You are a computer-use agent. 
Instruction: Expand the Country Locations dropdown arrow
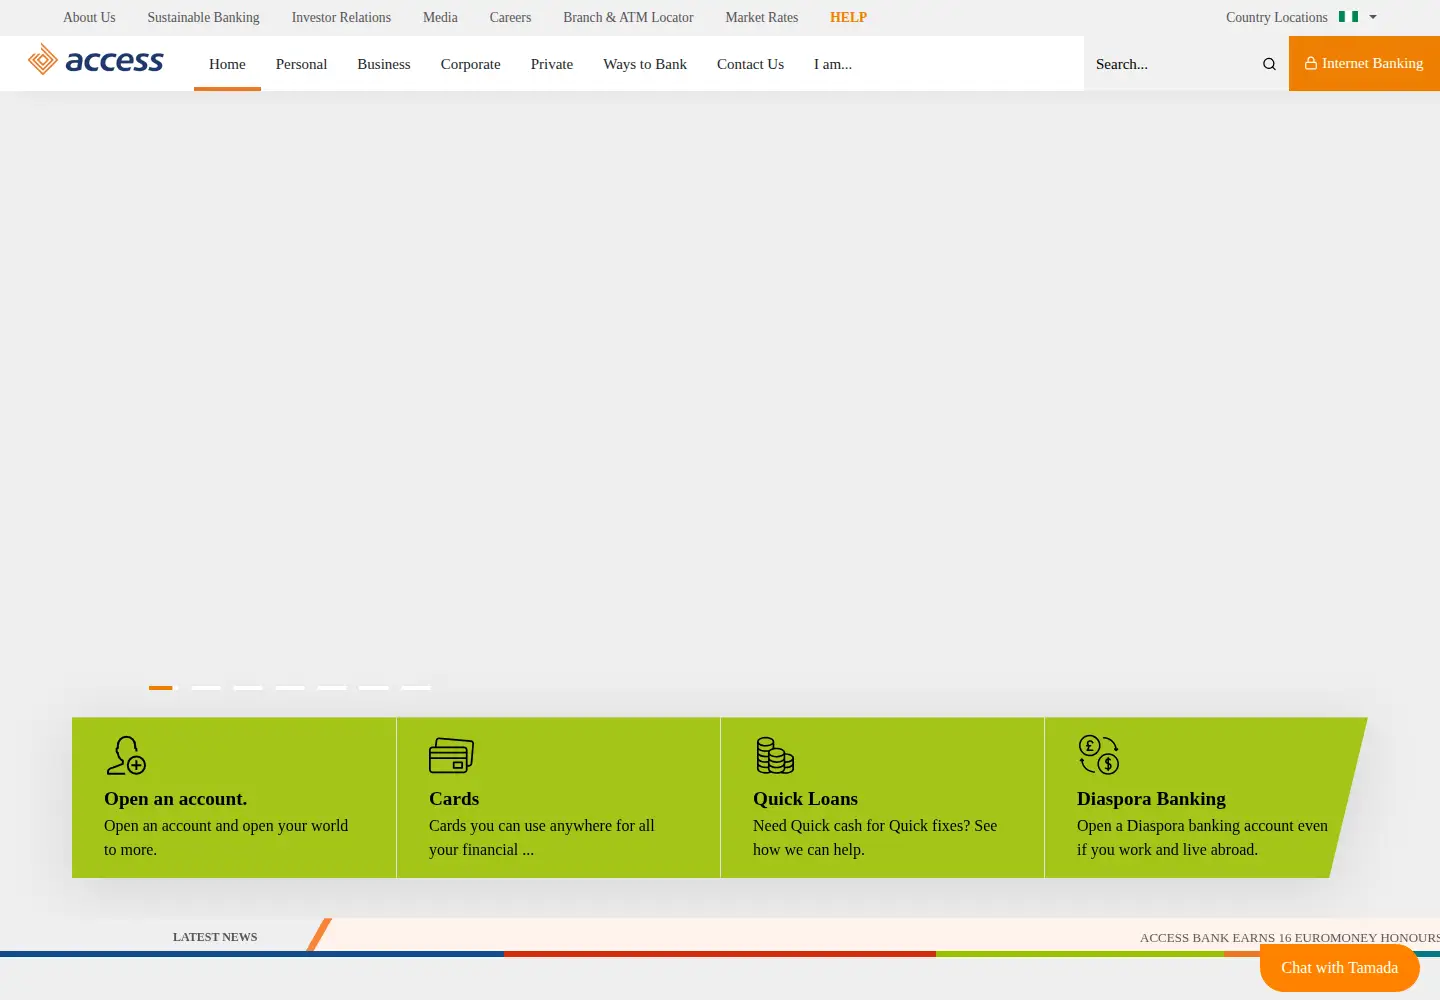click(x=1373, y=17)
